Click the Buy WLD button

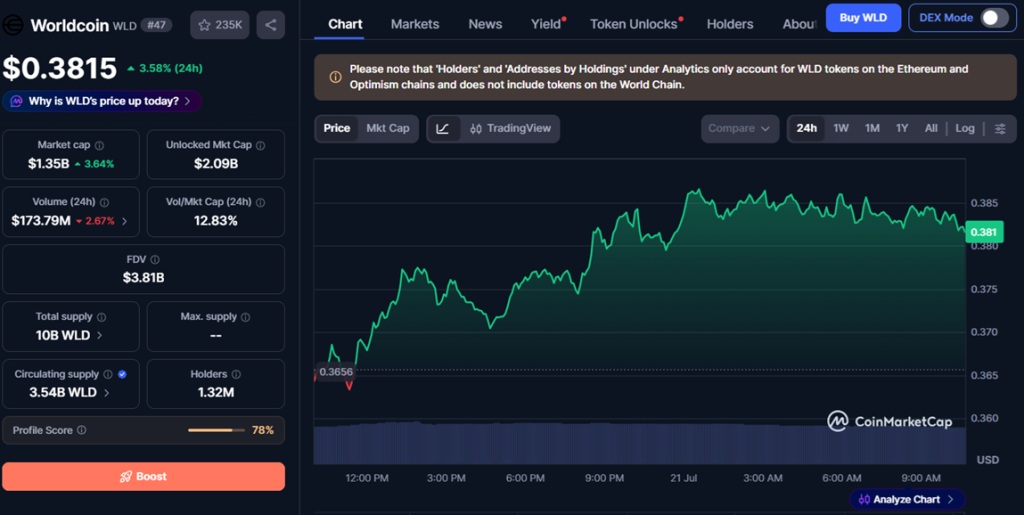tap(863, 18)
